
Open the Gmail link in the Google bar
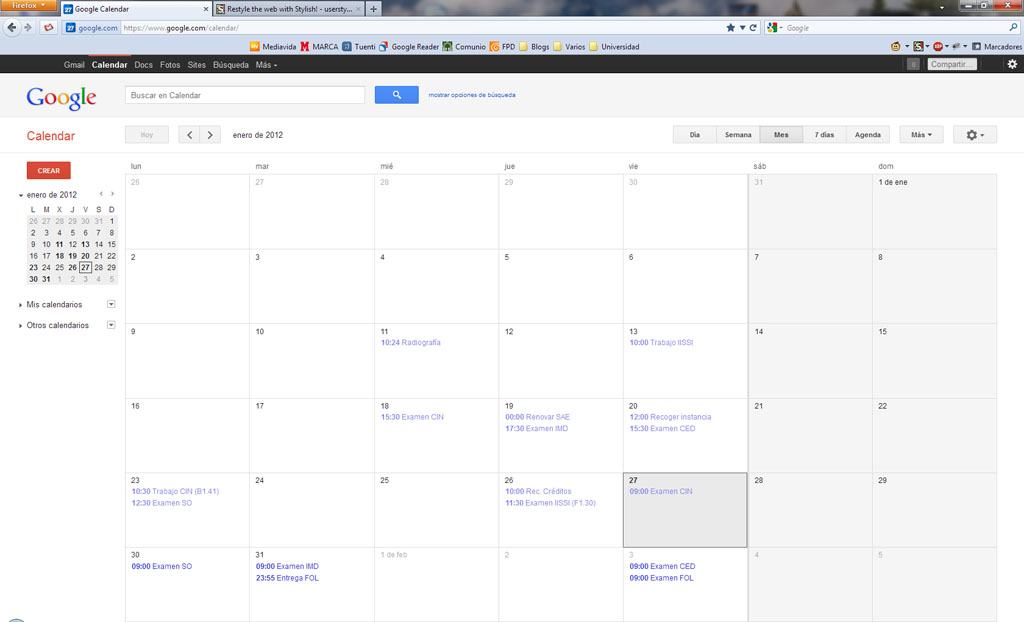[x=74, y=64]
